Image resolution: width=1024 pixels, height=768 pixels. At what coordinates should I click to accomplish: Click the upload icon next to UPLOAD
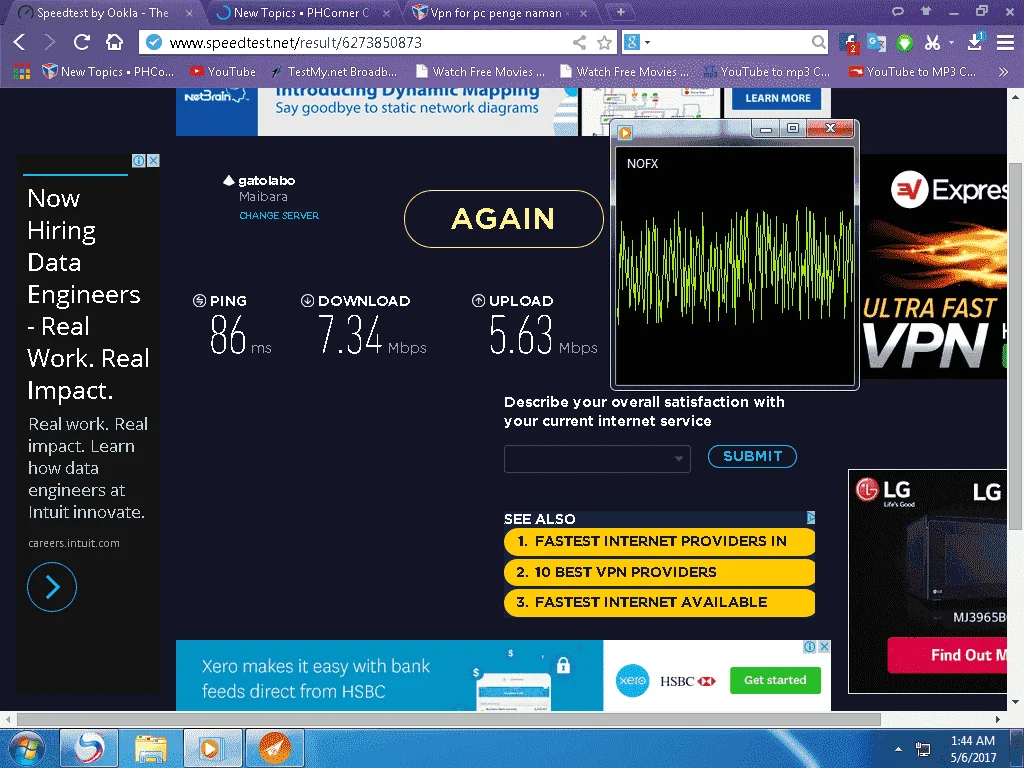(478, 300)
